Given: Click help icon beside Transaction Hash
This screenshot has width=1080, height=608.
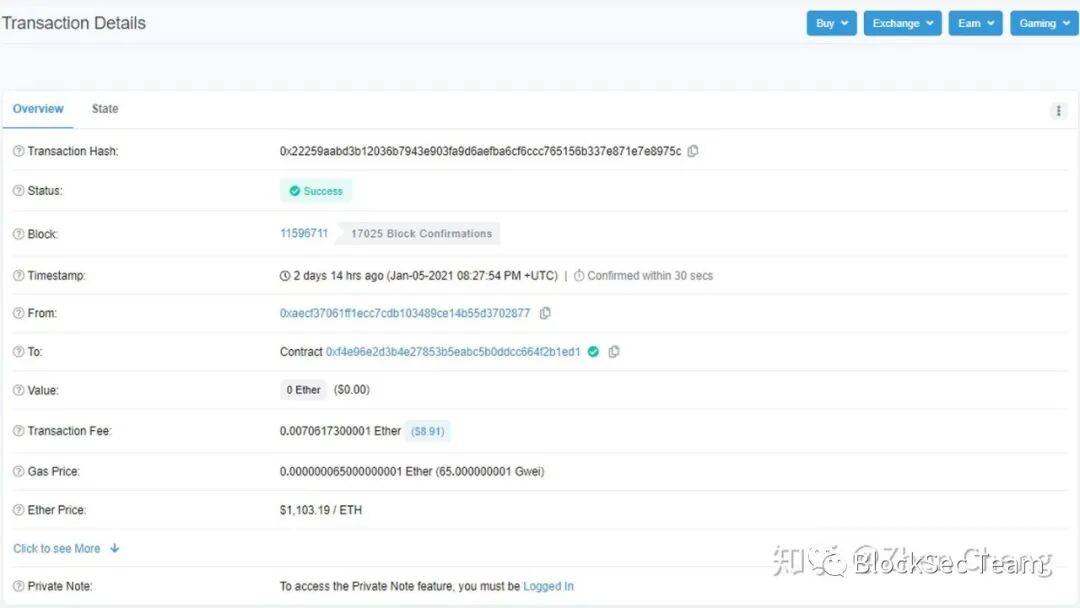Looking at the screenshot, I should coord(19,151).
